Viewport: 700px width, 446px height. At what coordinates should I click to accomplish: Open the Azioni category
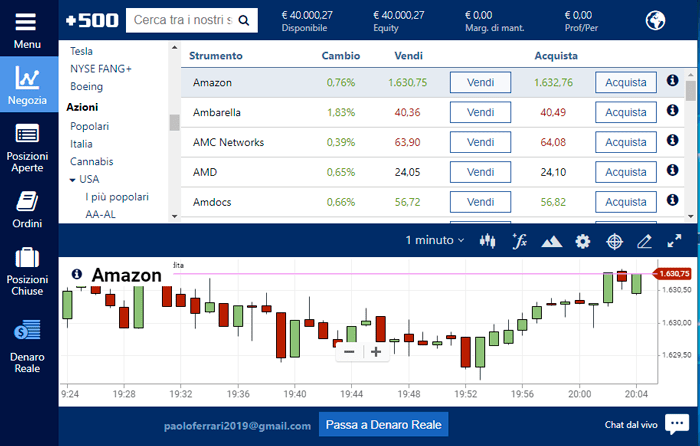click(82, 107)
